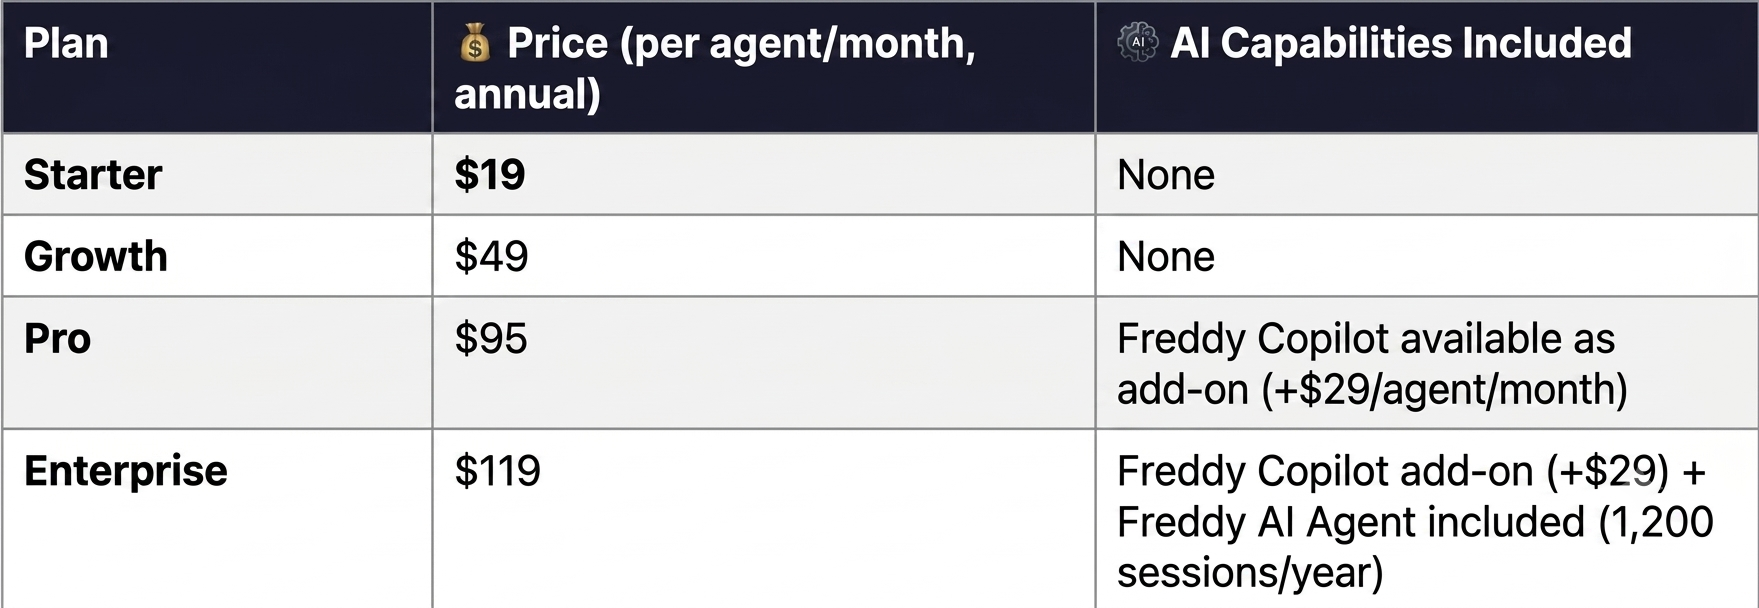Select the $119 price cell
This screenshot has height=608, width=1759.
coord(764,519)
